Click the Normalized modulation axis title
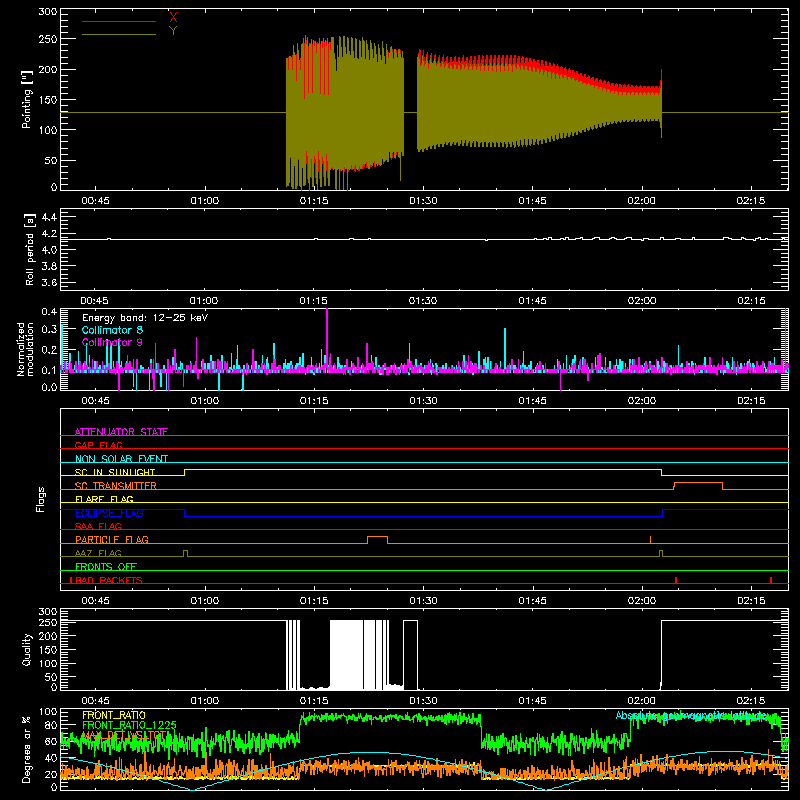 click(25, 349)
